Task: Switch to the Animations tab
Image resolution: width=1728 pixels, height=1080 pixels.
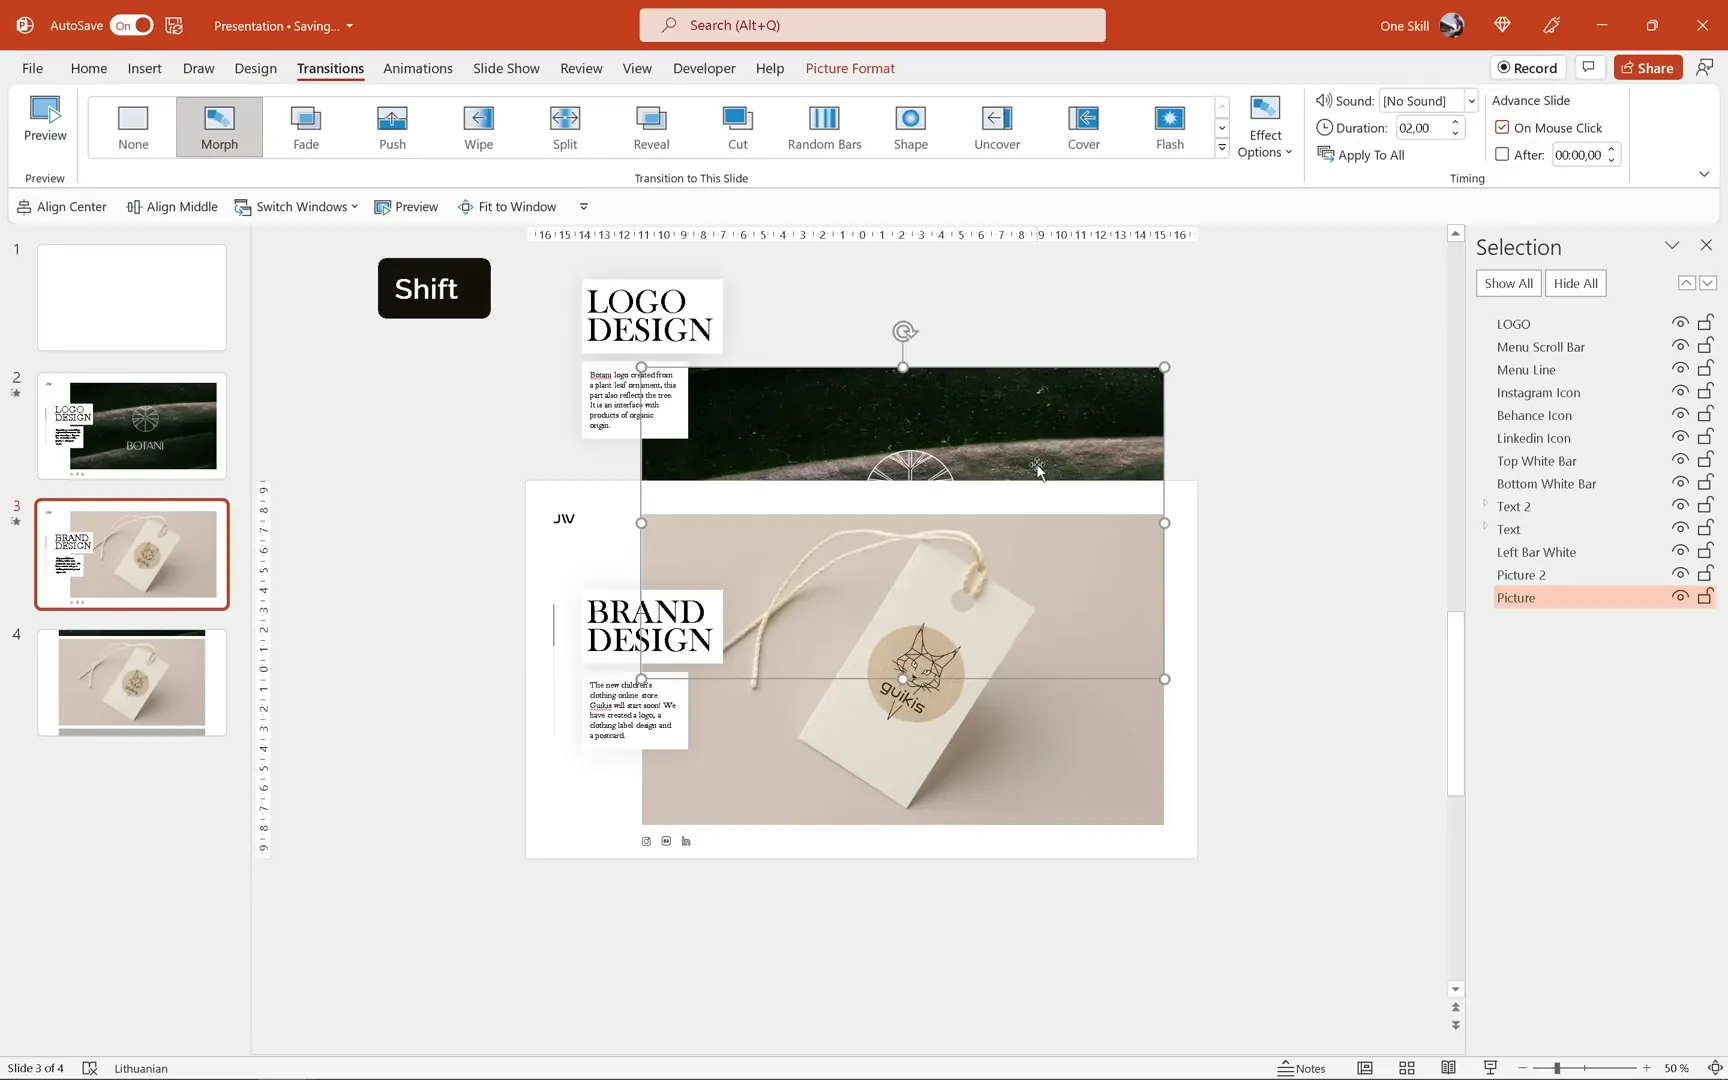Action: pyautogui.click(x=417, y=68)
